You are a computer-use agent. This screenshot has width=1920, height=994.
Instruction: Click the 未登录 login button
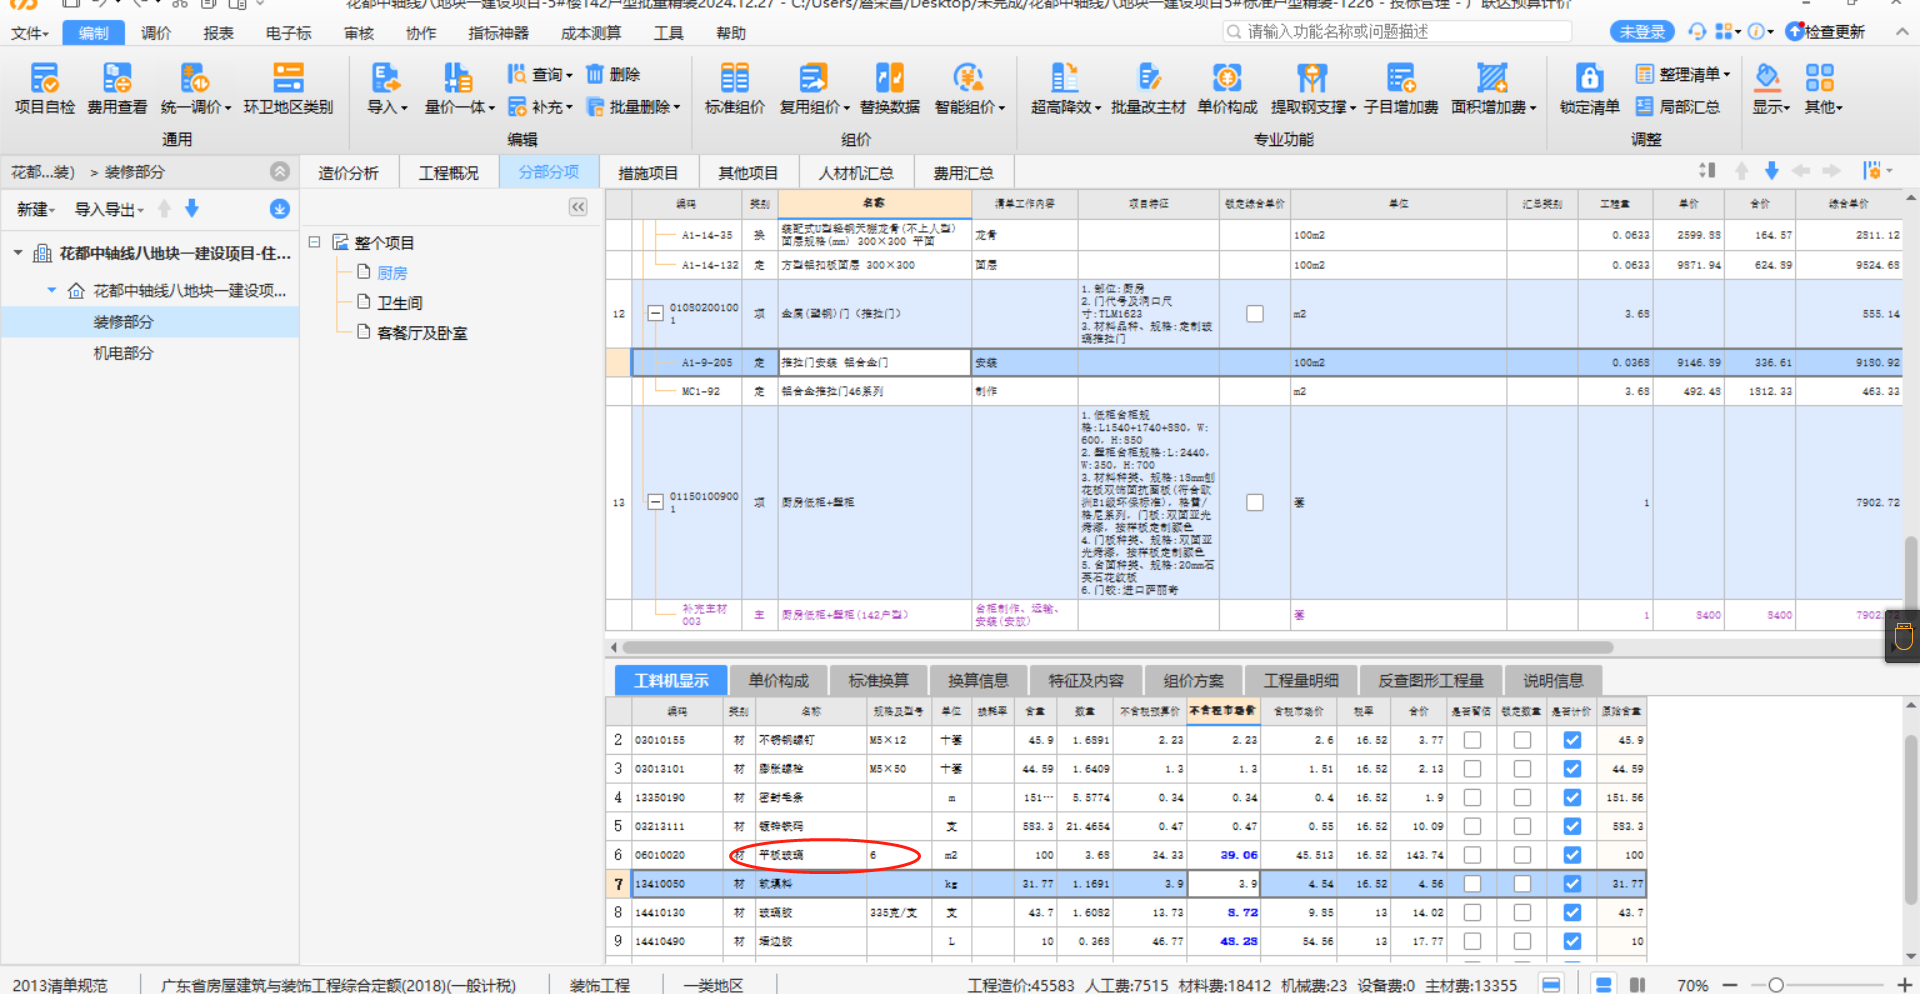(x=1642, y=32)
